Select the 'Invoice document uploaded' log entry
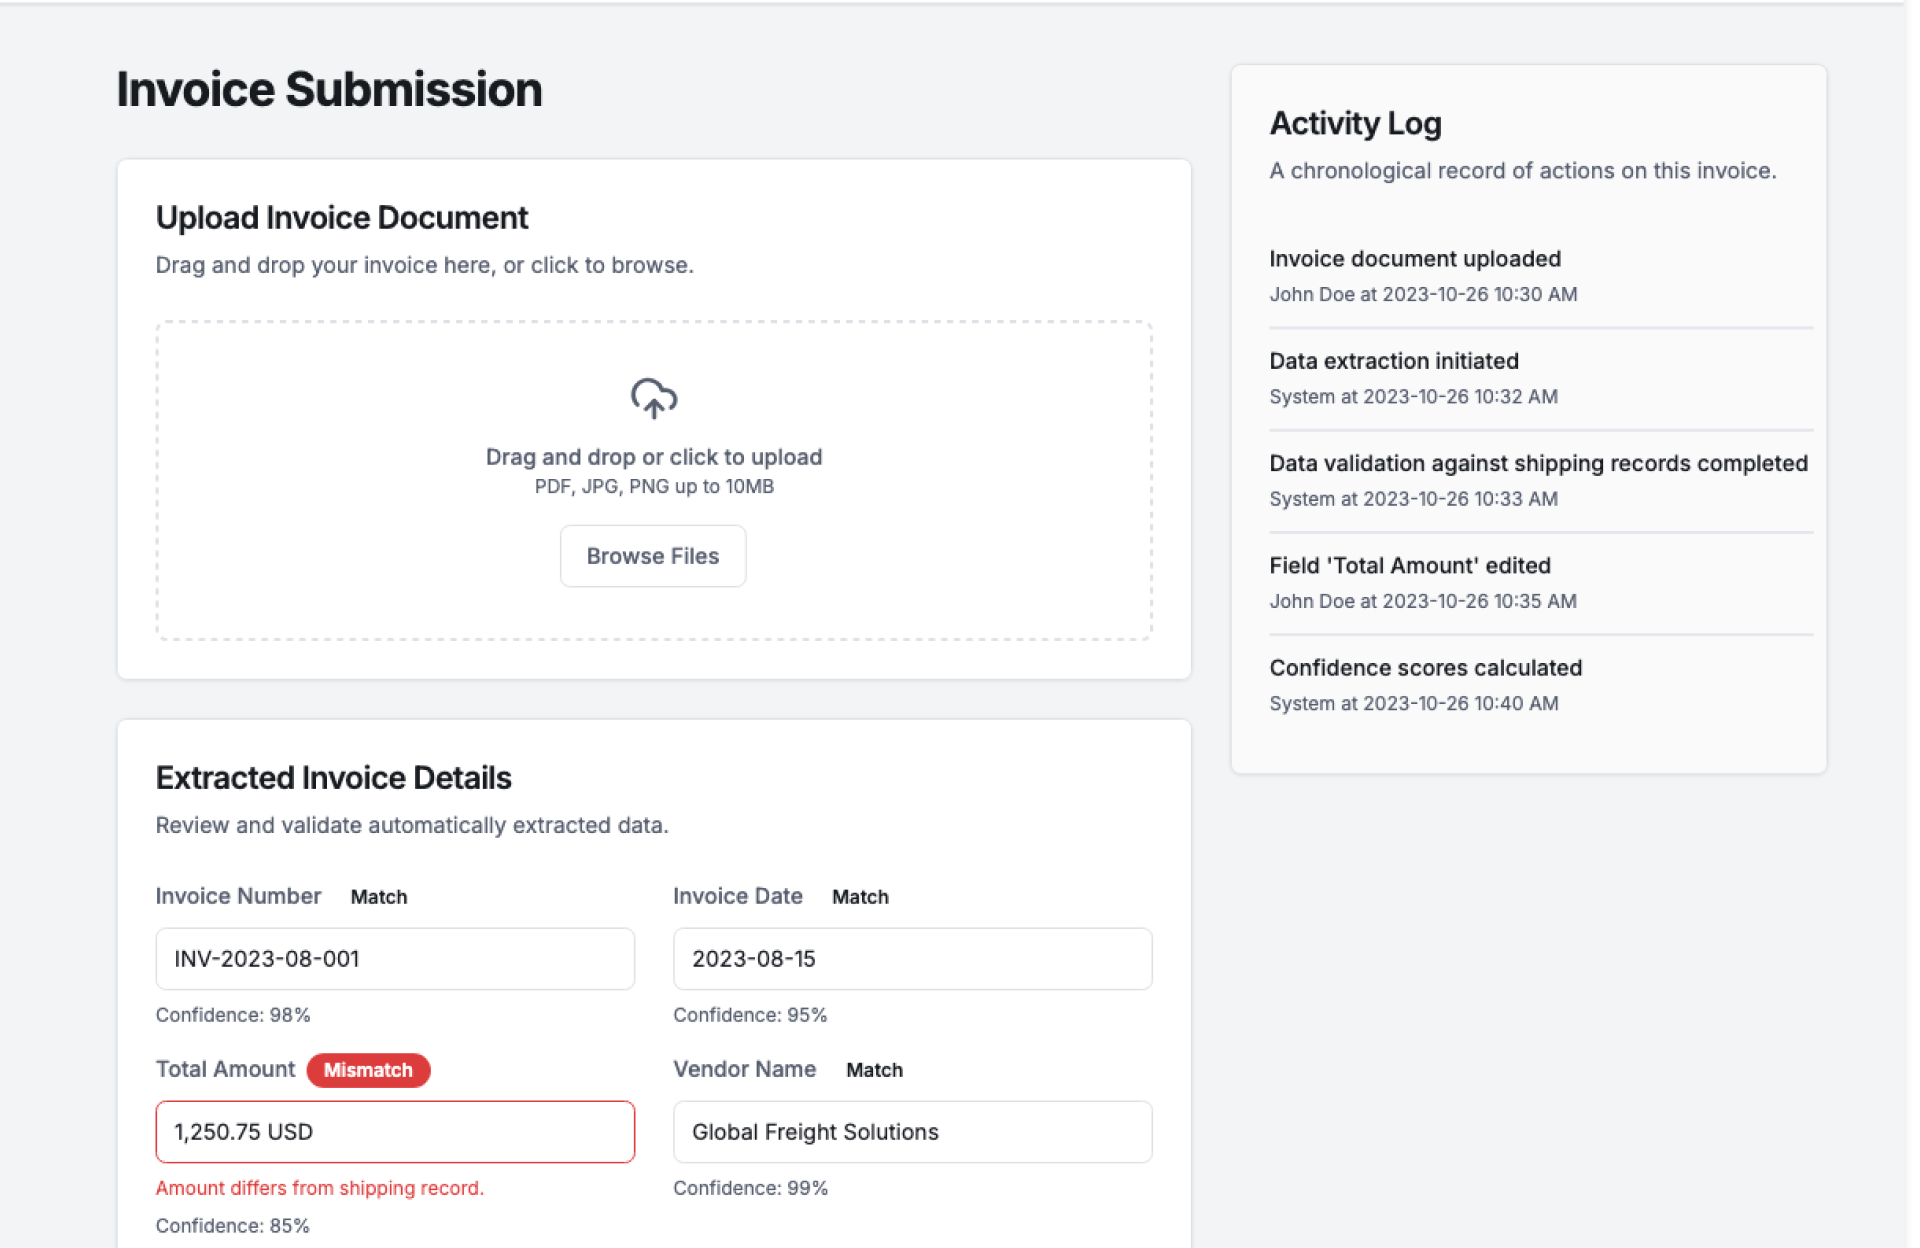The width and height of the screenshot is (1920, 1248). [1414, 259]
